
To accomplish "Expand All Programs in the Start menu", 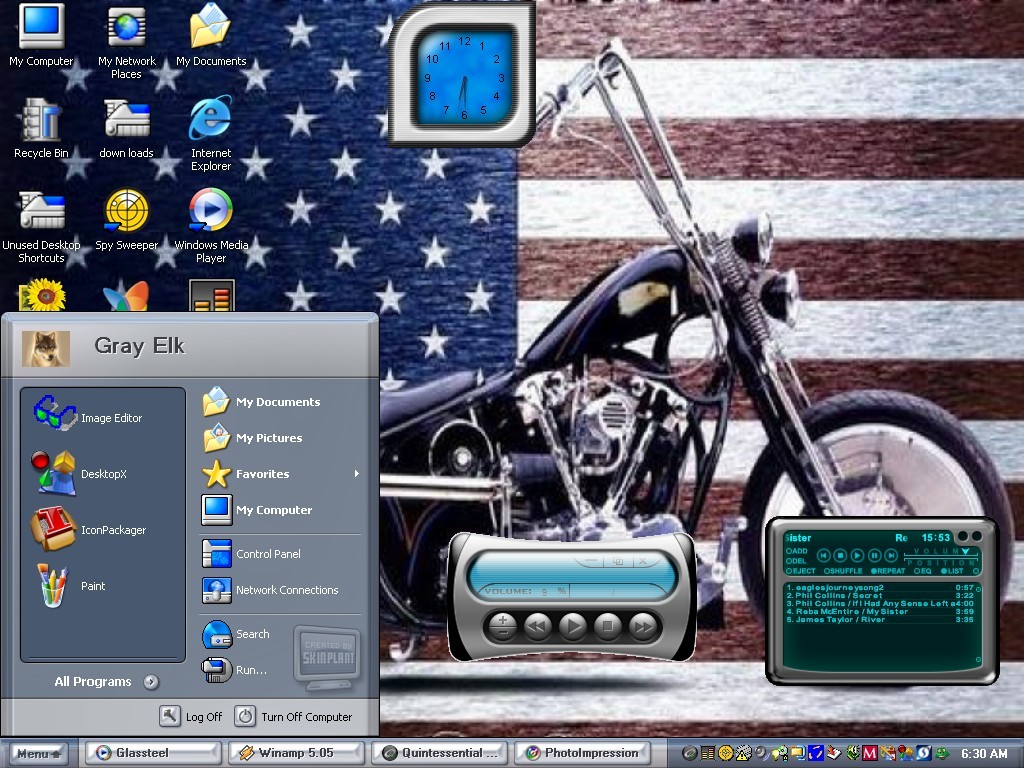I will click(106, 681).
